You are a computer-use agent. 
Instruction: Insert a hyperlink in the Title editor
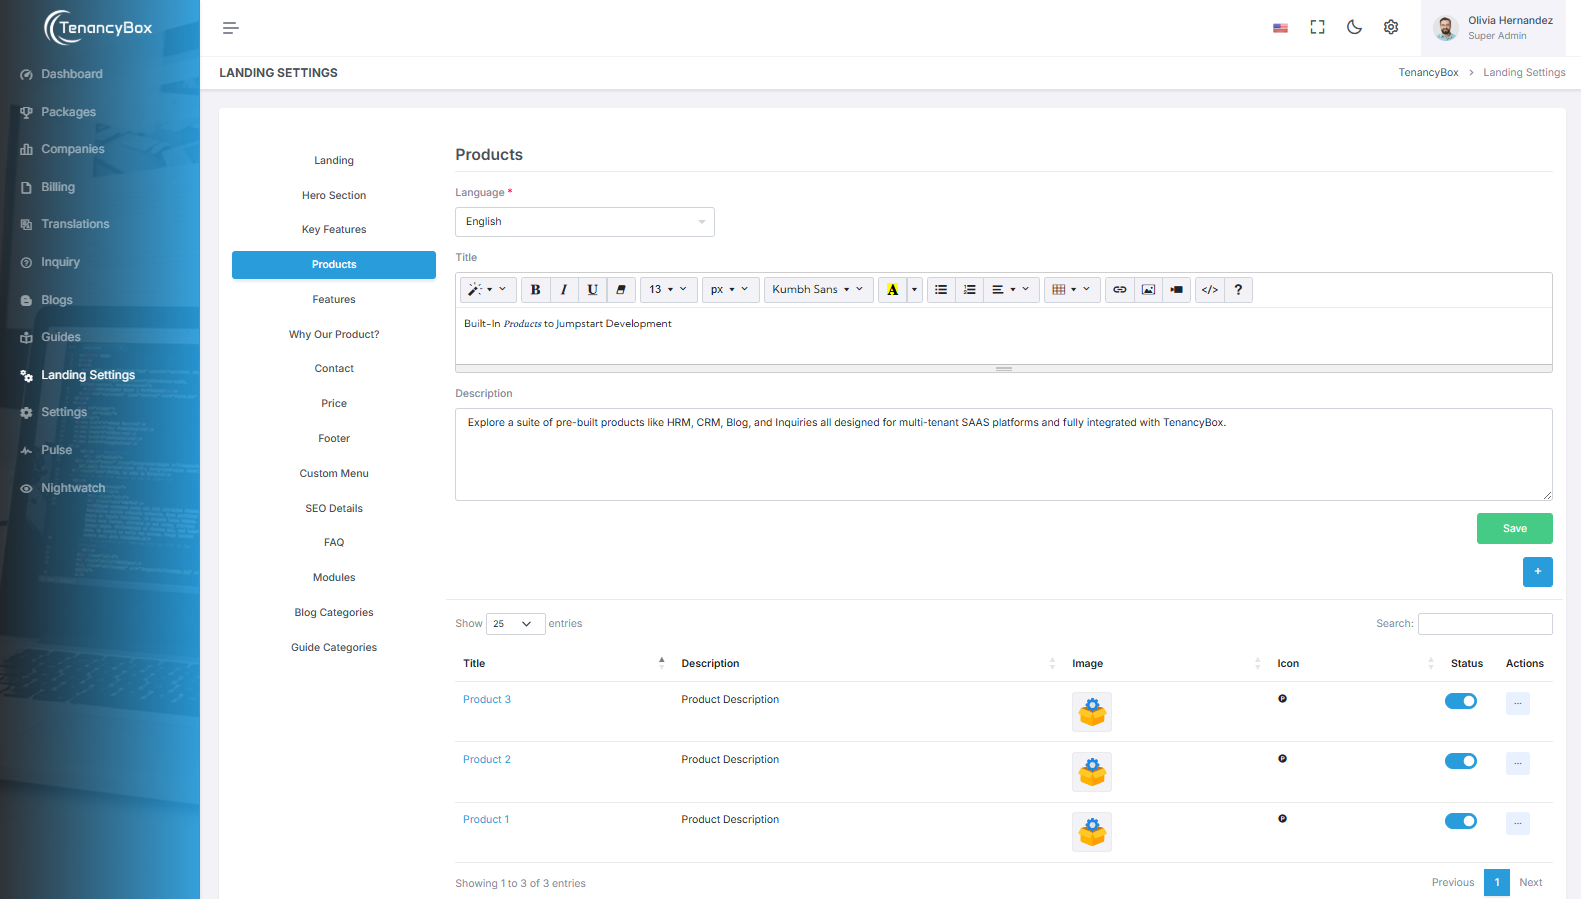pyautogui.click(x=1120, y=290)
